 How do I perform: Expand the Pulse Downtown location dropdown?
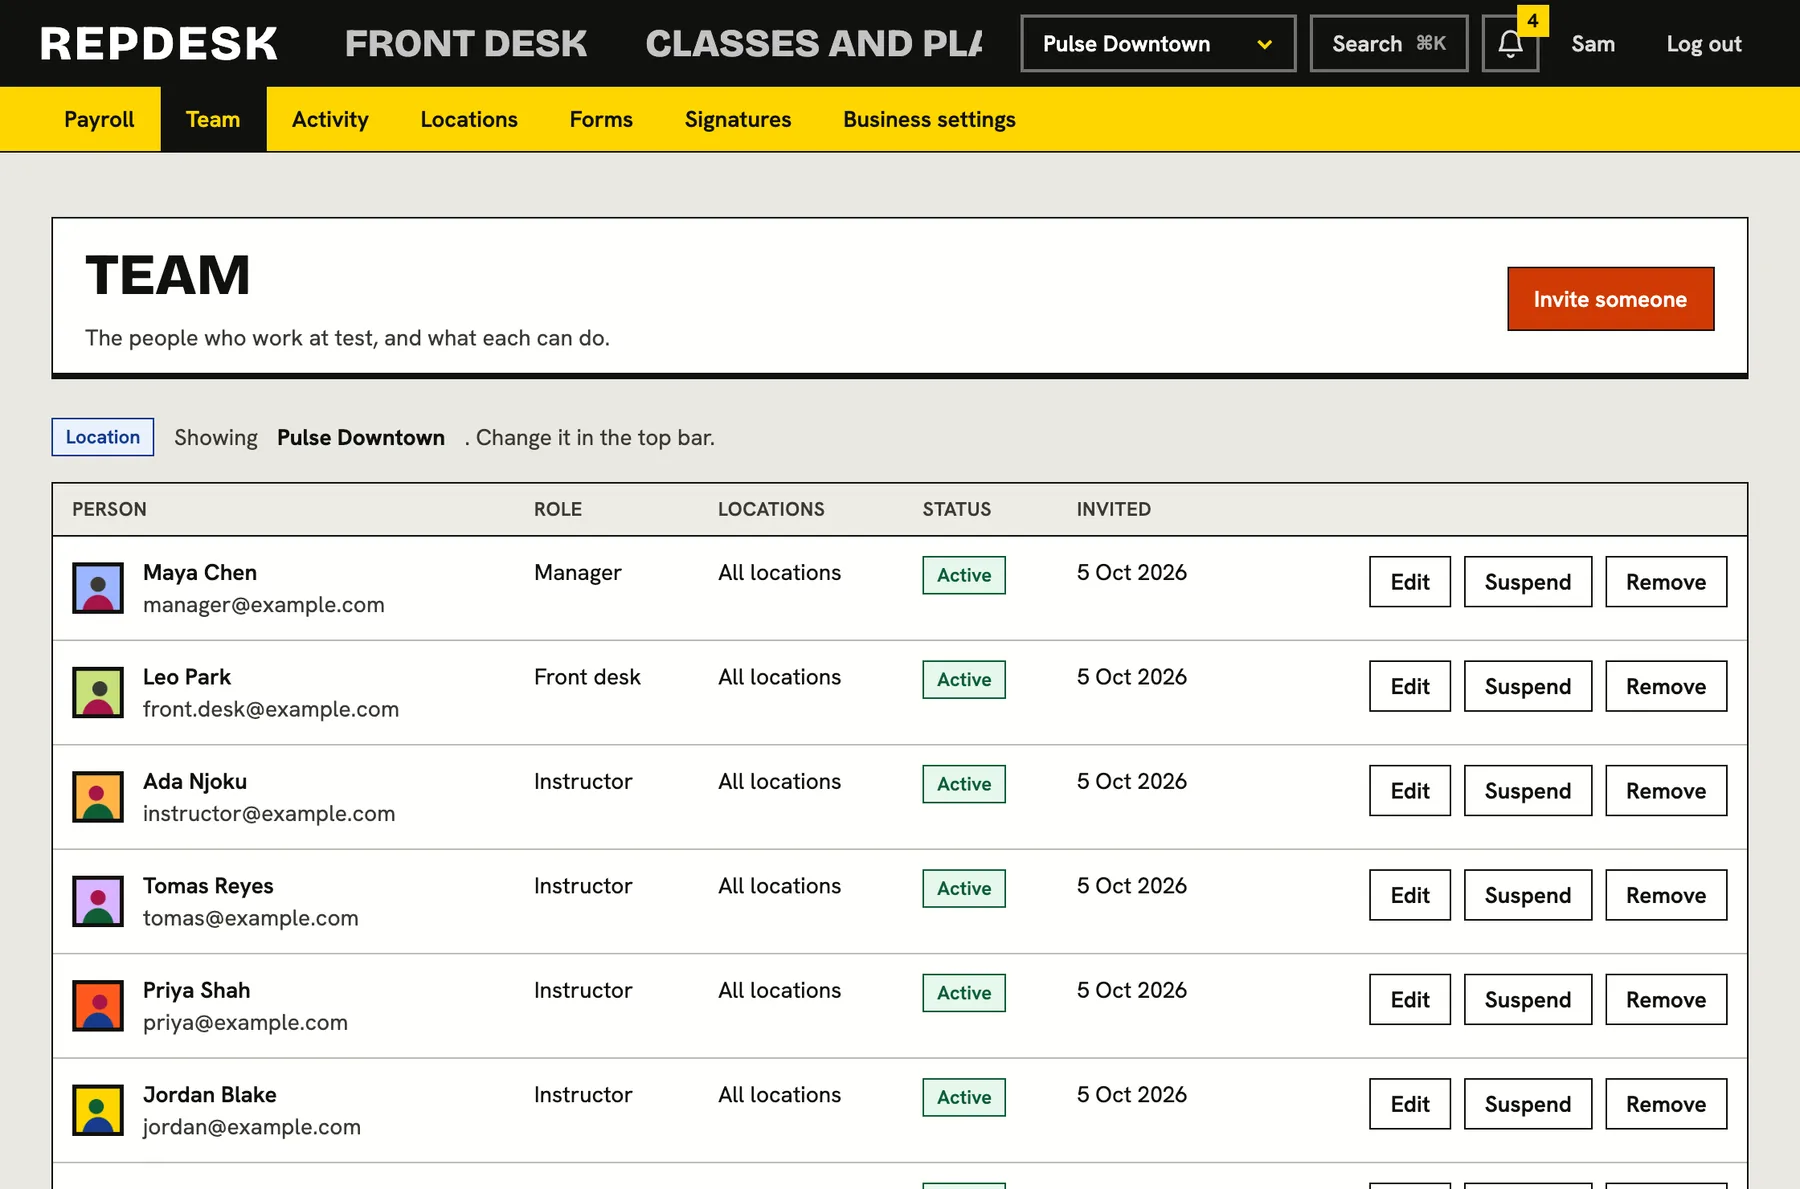point(1158,44)
